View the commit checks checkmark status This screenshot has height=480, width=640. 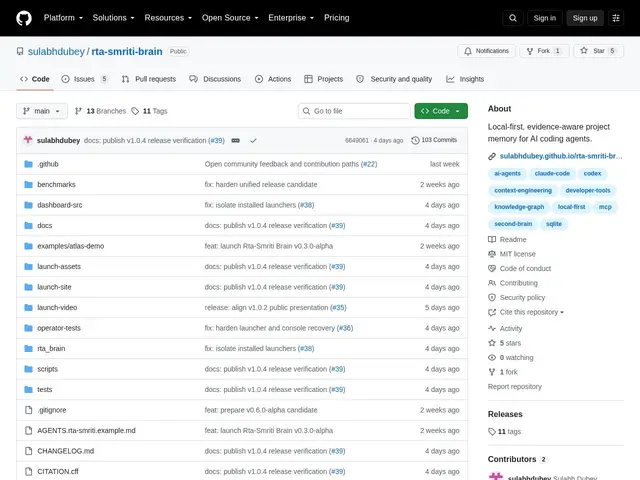[x=253, y=140]
